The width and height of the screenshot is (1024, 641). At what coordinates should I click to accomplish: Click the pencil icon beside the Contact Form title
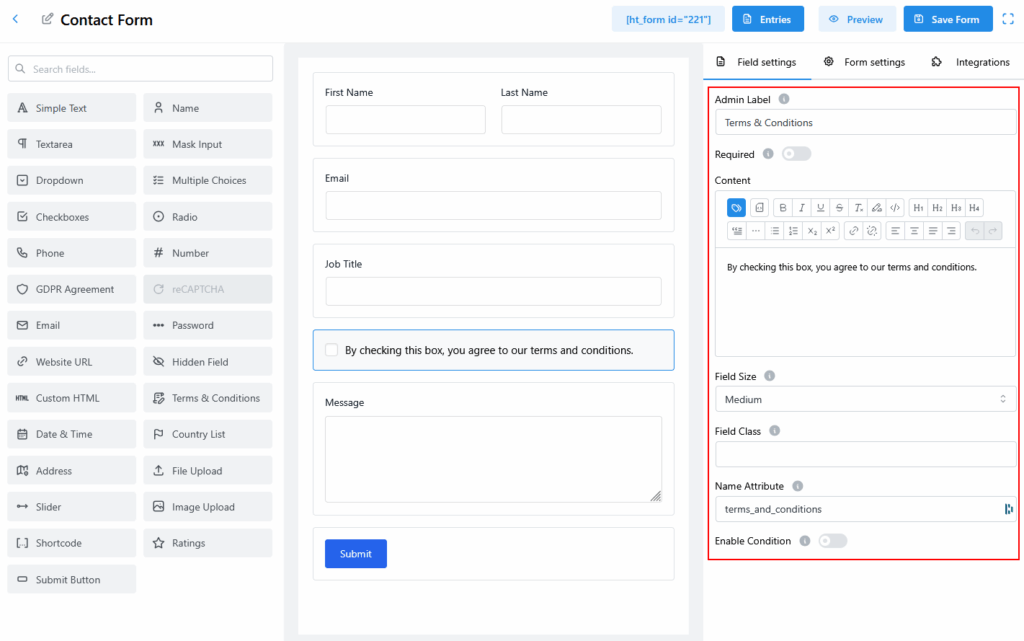(x=47, y=19)
